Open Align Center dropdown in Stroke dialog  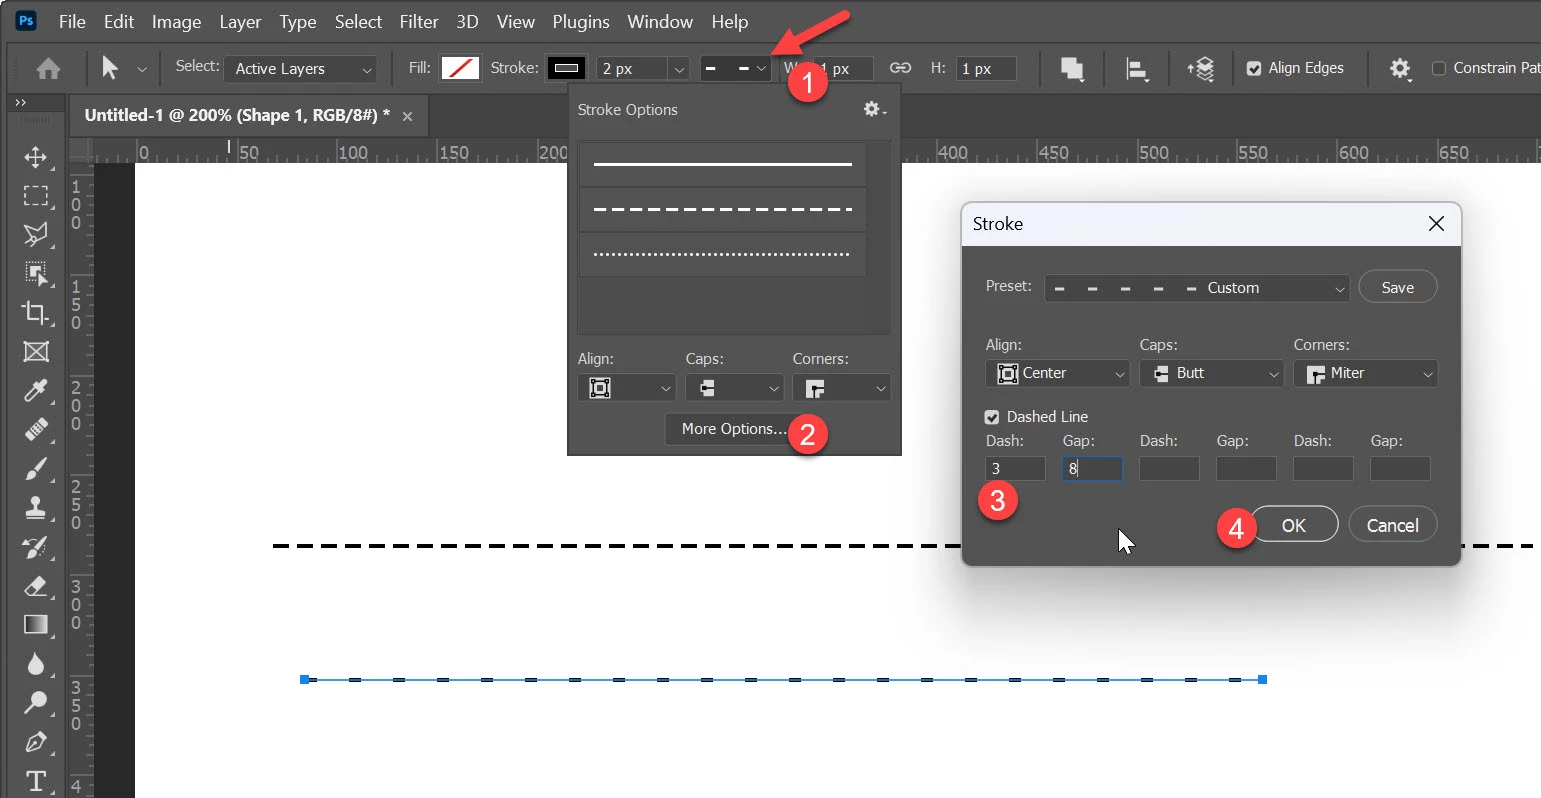click(1057, 373)
